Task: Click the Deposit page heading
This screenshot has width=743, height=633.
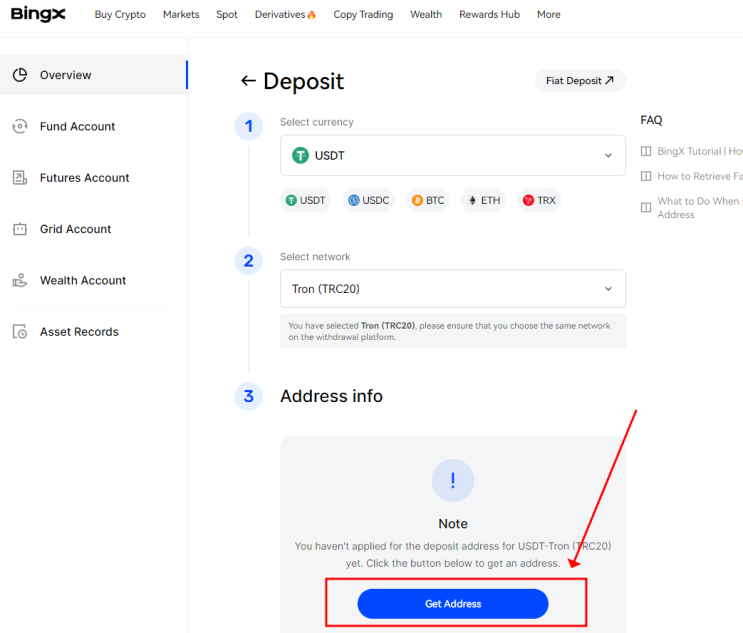Action: [303, 81]
